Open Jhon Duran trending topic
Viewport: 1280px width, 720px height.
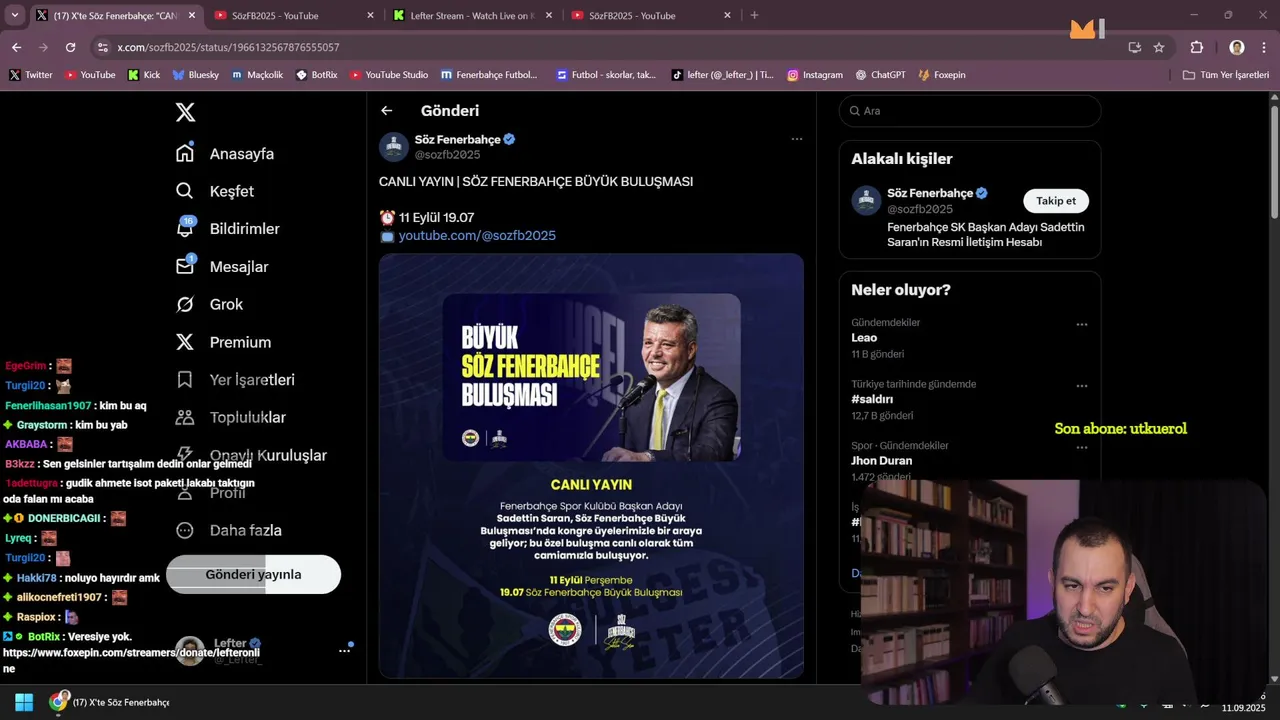point(881,461)
